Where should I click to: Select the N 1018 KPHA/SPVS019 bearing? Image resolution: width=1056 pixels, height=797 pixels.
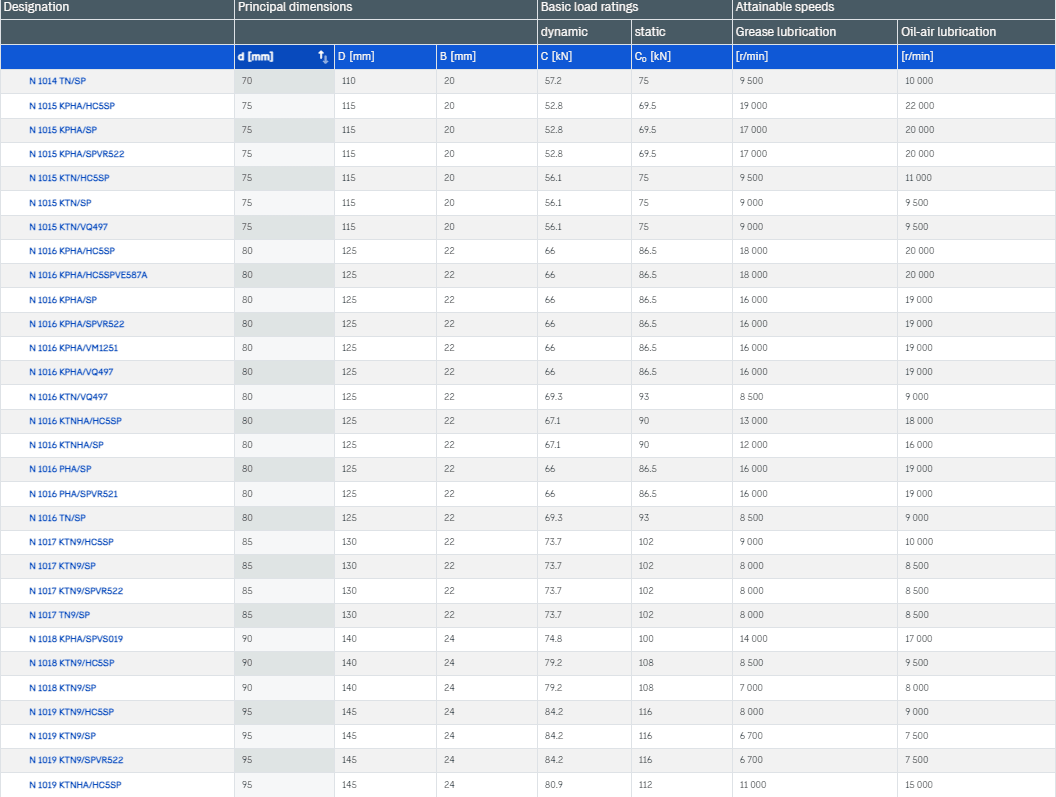pos(76,639)
